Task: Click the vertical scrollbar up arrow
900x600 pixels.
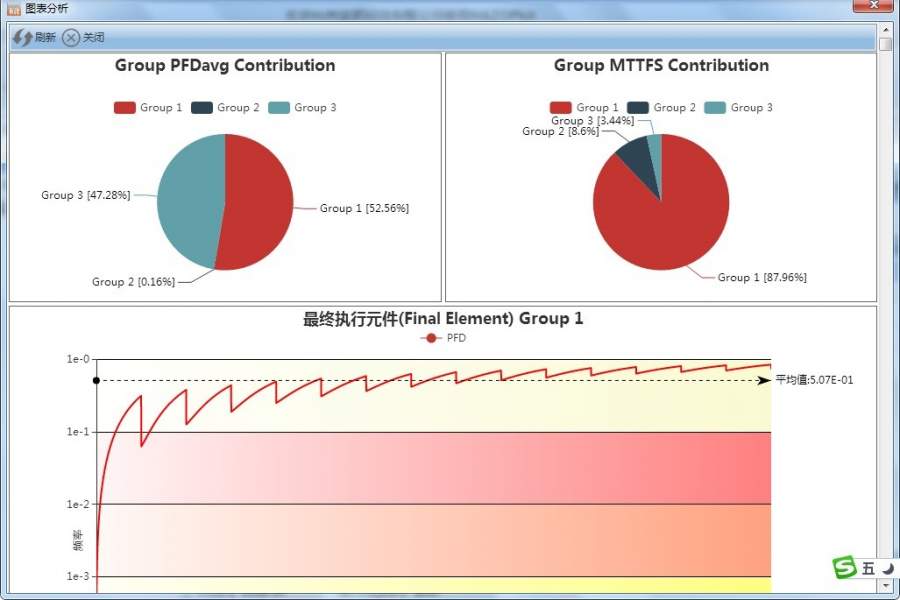Action: (x=886, y=29)
